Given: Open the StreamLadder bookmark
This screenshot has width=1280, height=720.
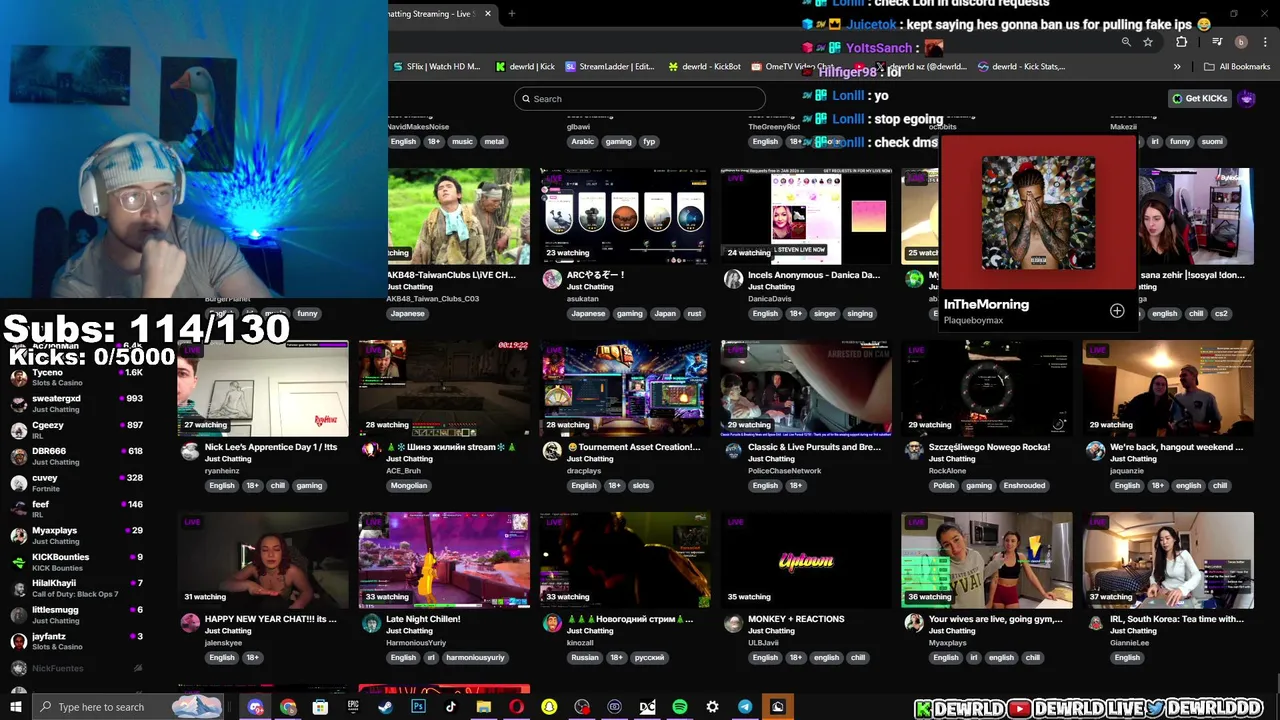Looking at the screenshot, I should tap(610, 67).
